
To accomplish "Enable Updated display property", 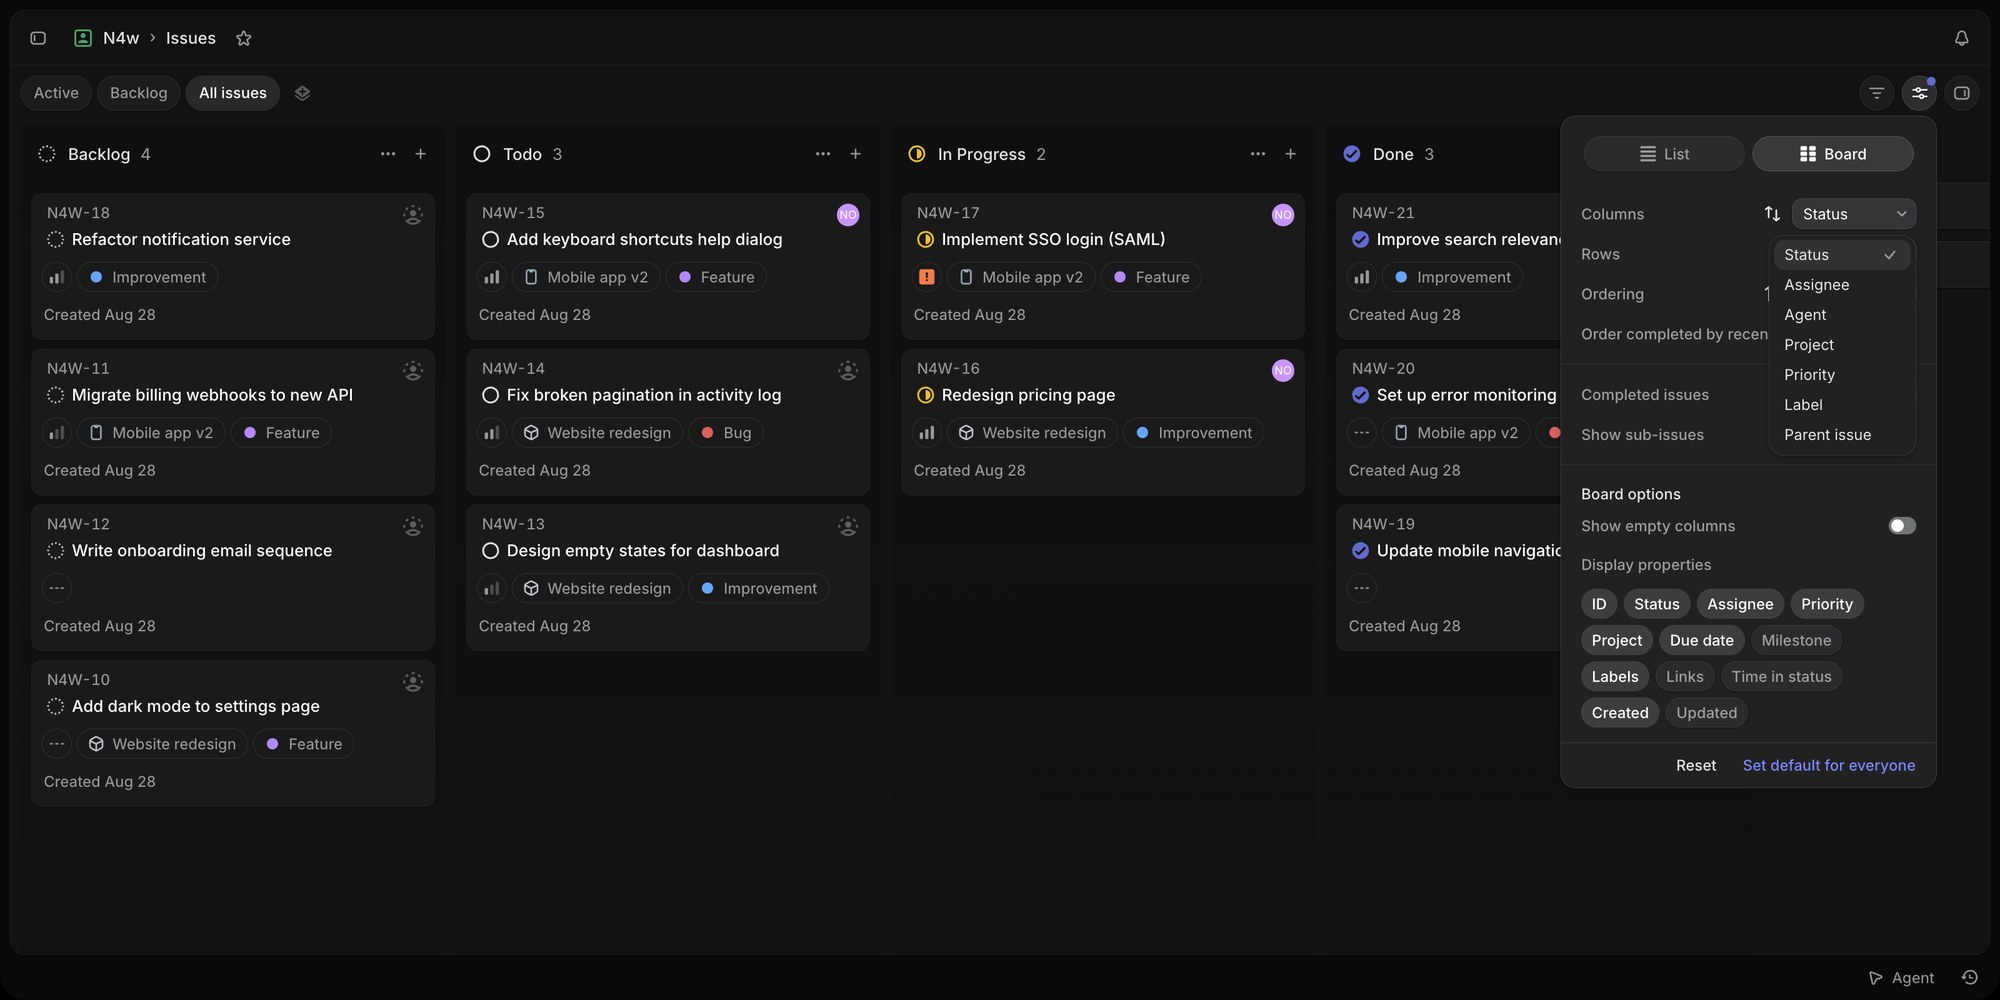I will [1707, 713].
